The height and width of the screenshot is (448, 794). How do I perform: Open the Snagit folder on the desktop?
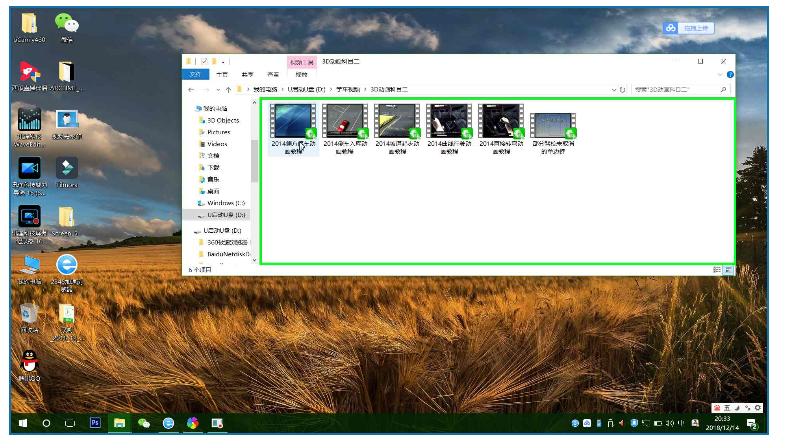coord(66,221)
